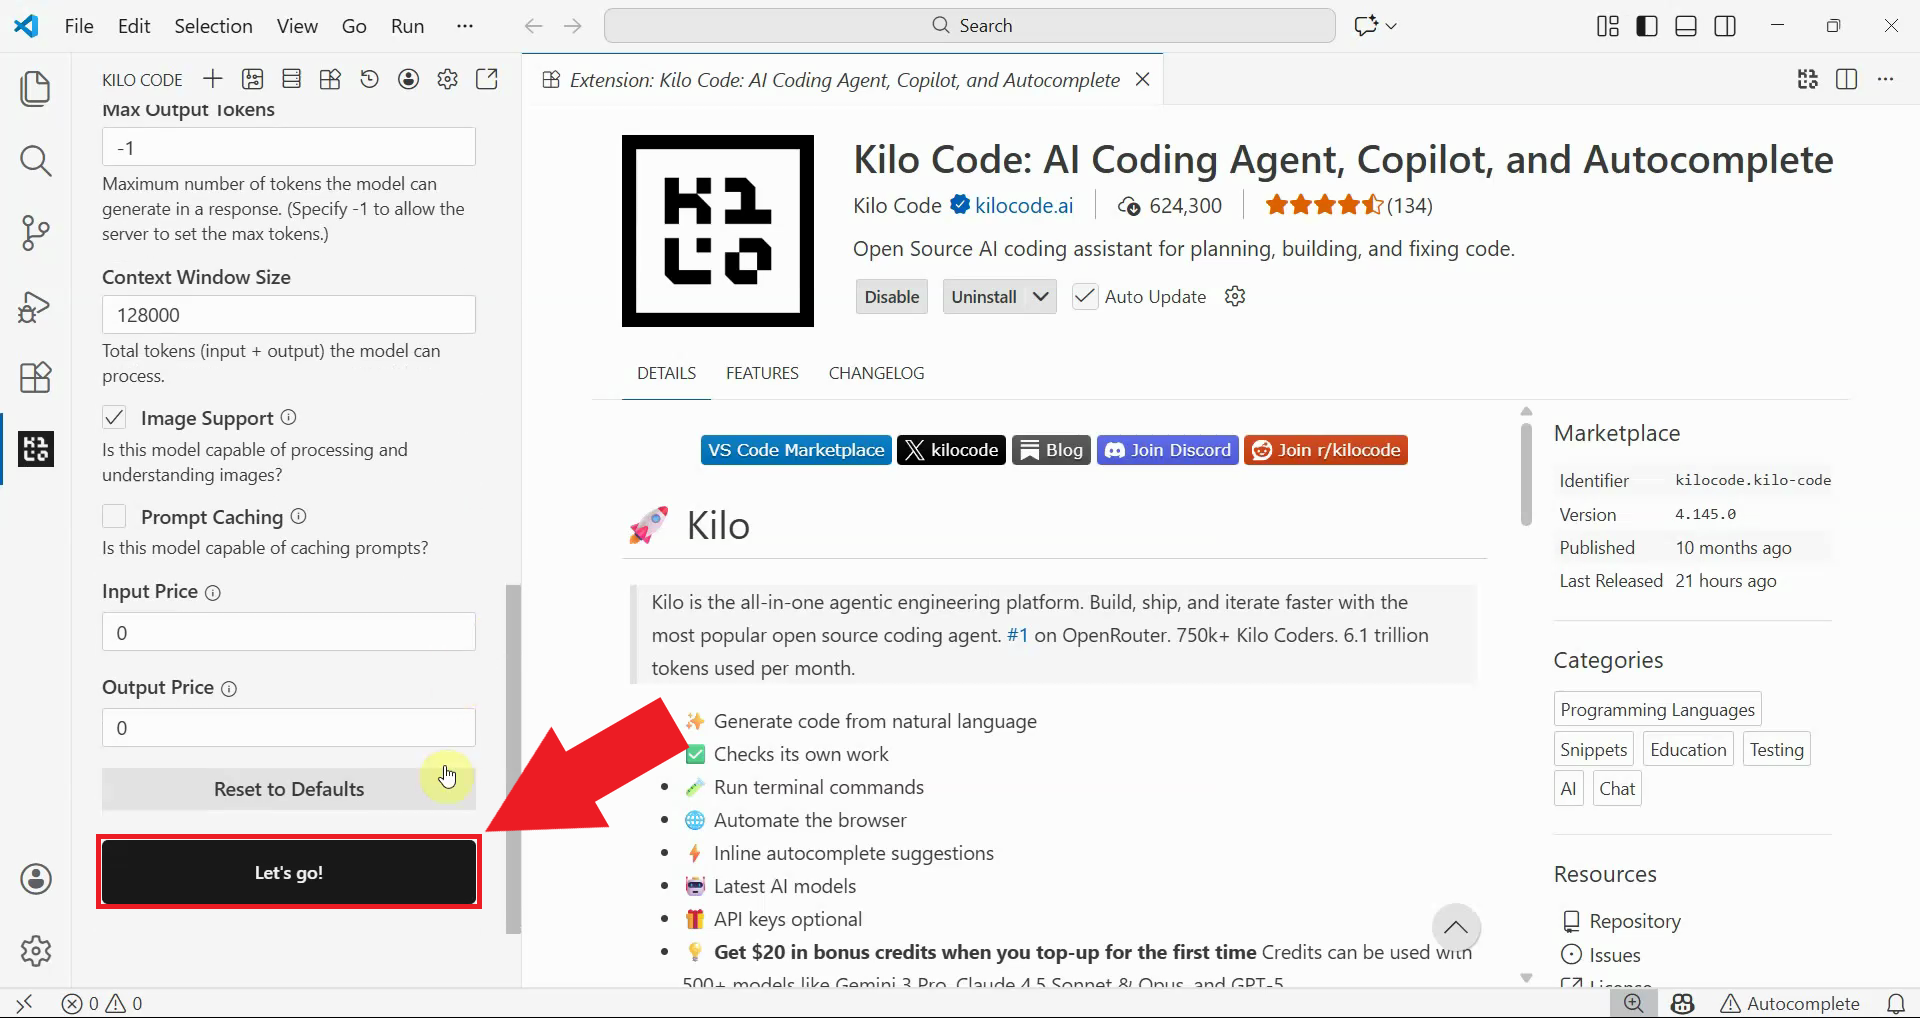1920x1018 pixels.
Task: Enable the Prompt Caching checkbox
Action: click(115, 517)
